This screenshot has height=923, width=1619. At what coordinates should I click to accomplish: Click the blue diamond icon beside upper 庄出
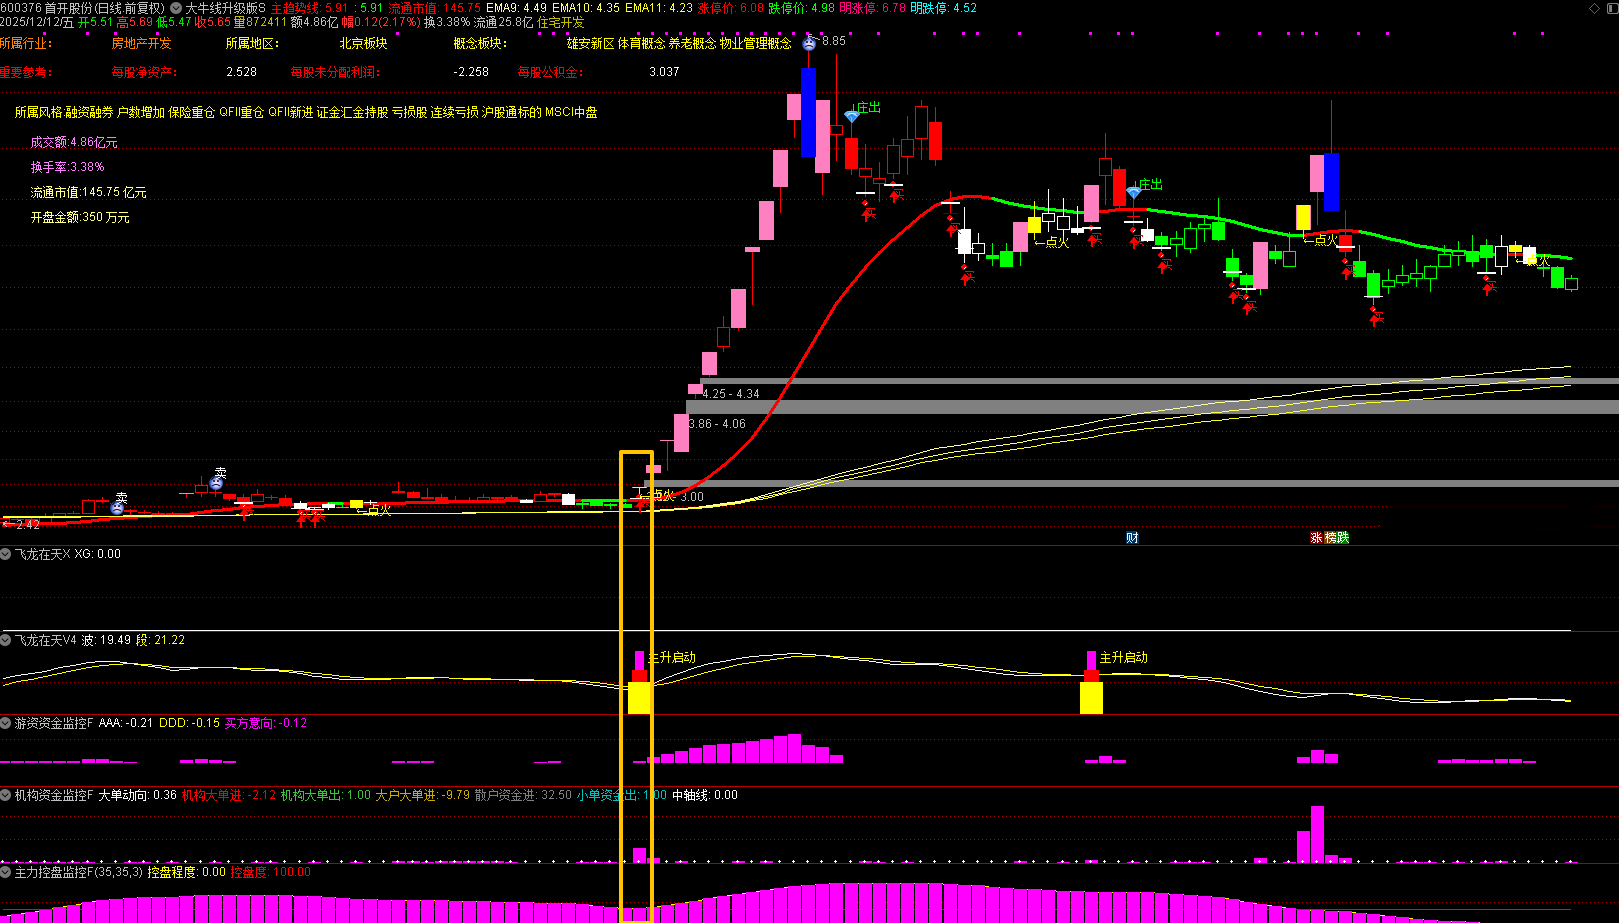(851, 116)
